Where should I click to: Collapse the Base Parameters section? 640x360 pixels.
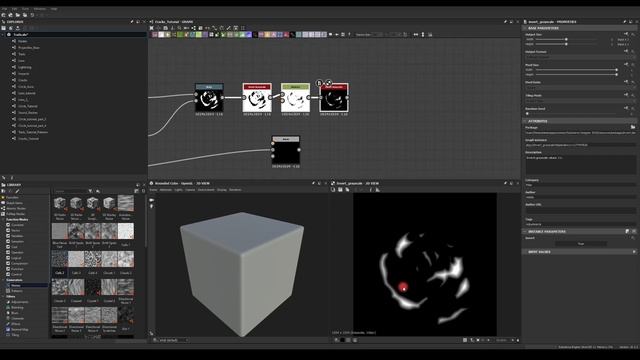[x=525, y=28]
